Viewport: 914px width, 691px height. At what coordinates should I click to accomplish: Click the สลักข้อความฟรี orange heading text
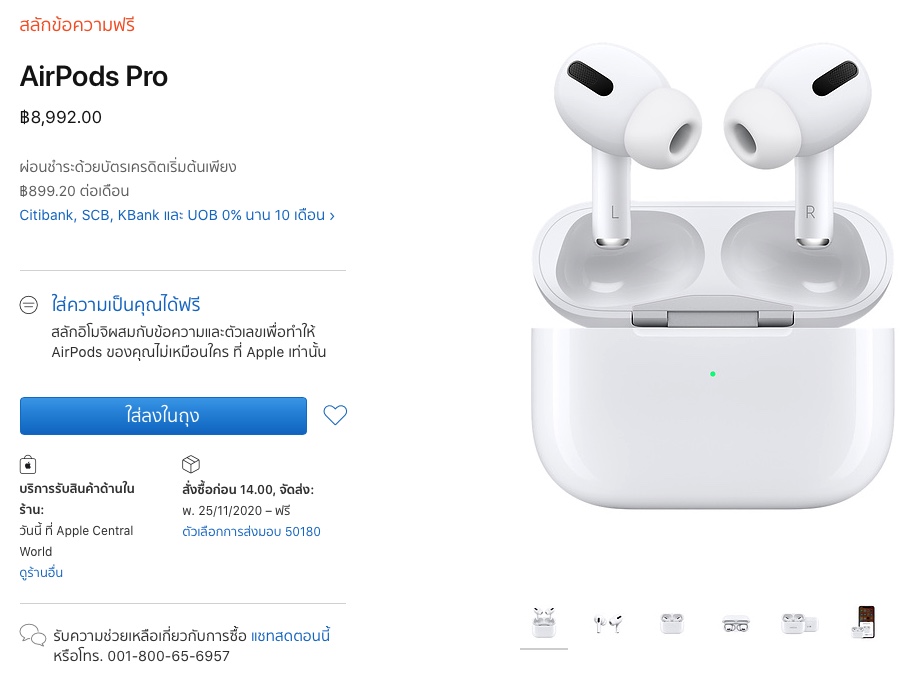click(x=77, y=25)
